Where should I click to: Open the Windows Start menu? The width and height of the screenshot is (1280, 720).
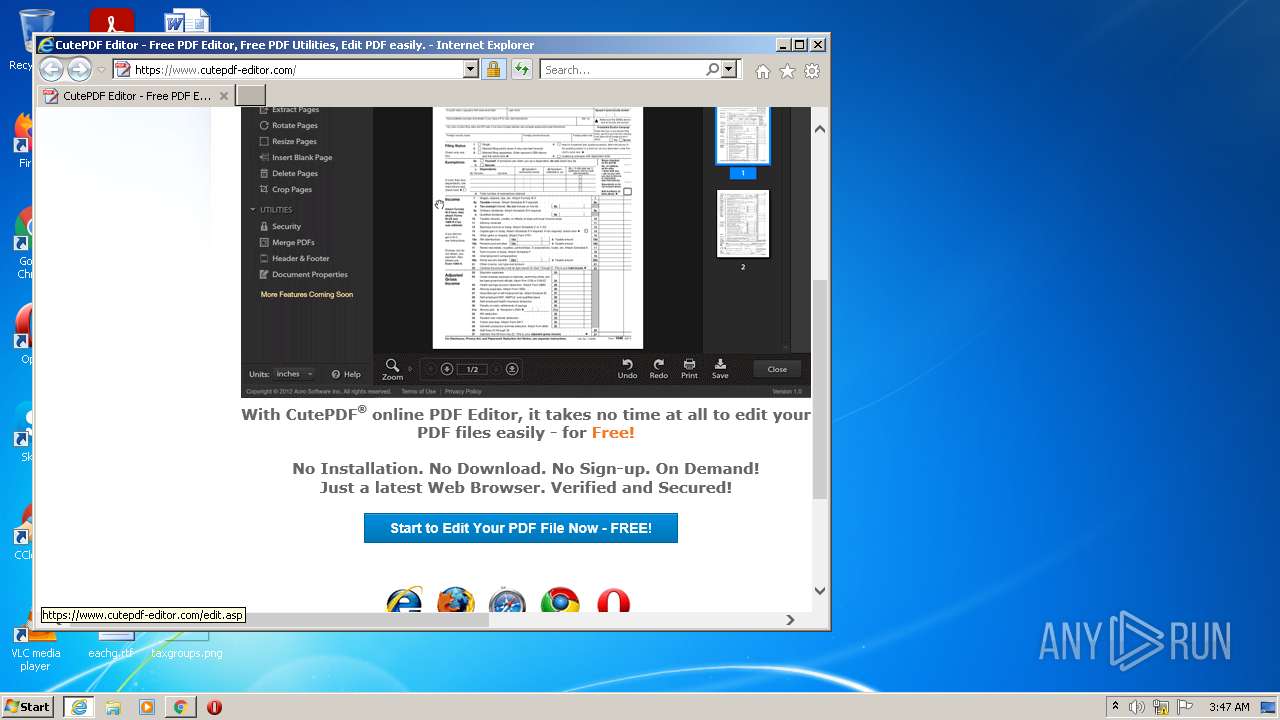click(x=28, y=706)
